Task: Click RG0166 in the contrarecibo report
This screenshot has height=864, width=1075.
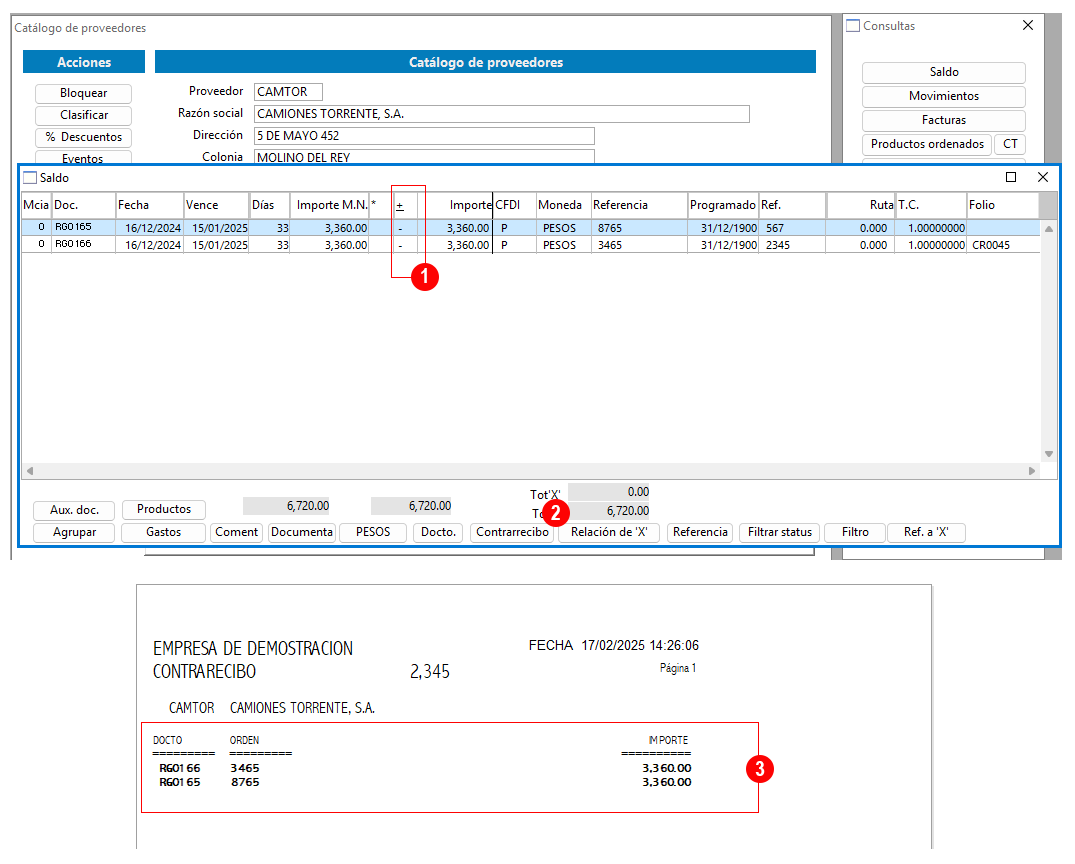Action: 180,769
